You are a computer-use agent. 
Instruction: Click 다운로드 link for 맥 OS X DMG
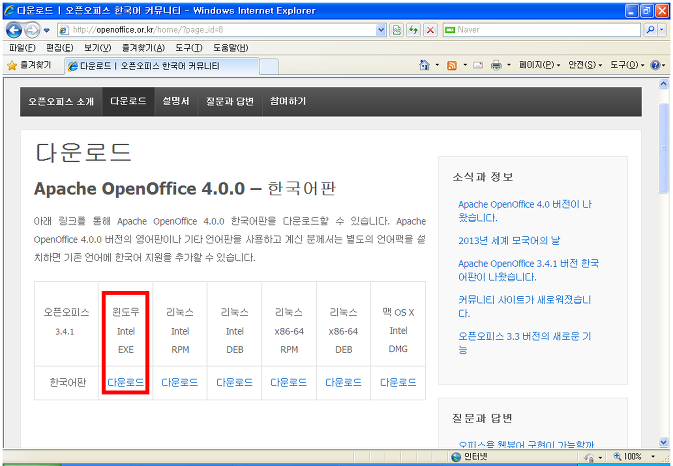pos(398,382)
